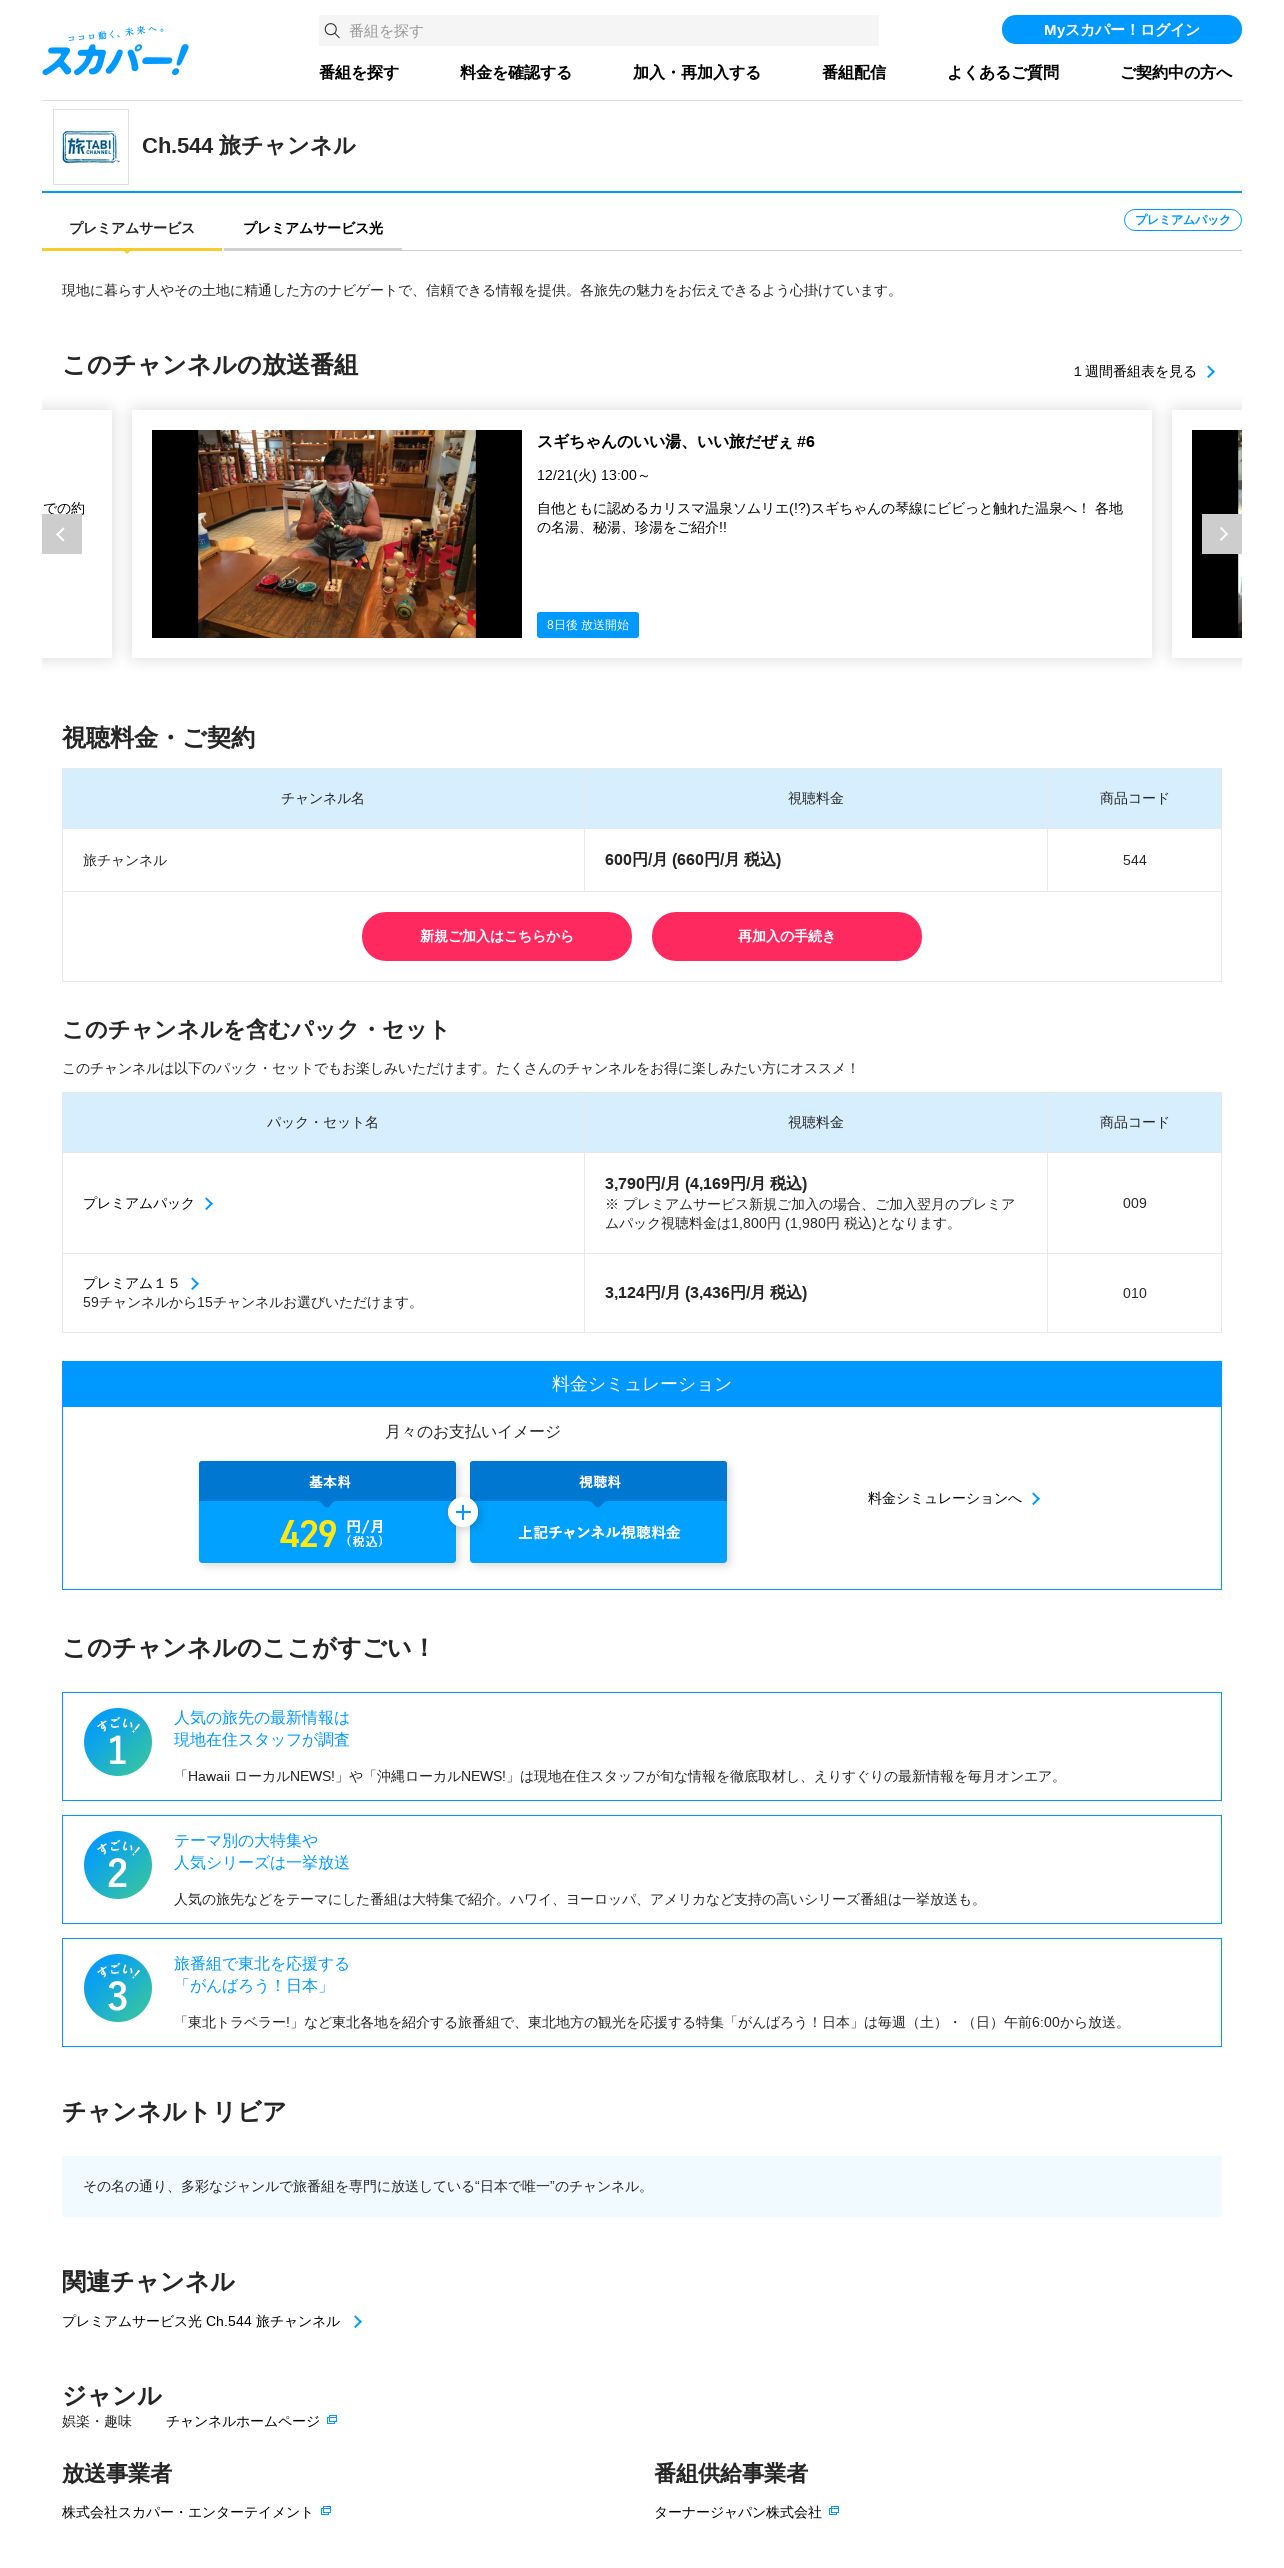This screenshot has height=2568, width=1284.
Task: Click external link icon beside チャンネルホームページ
Action: click(x=332, y=2420)
